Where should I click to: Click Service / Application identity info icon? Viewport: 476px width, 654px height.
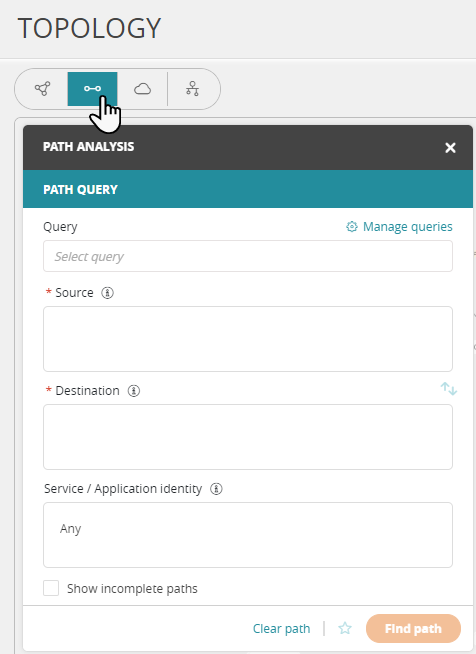click(216, 489)
